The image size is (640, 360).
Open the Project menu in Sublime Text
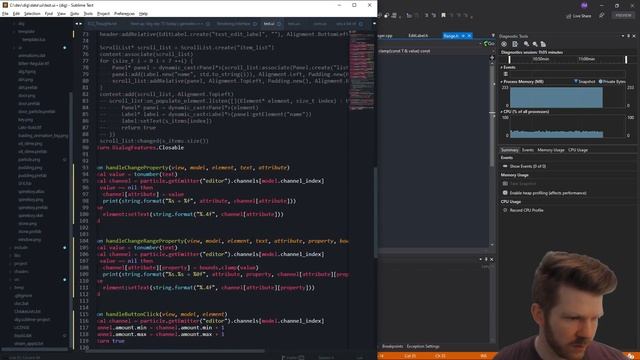(103, 13)
